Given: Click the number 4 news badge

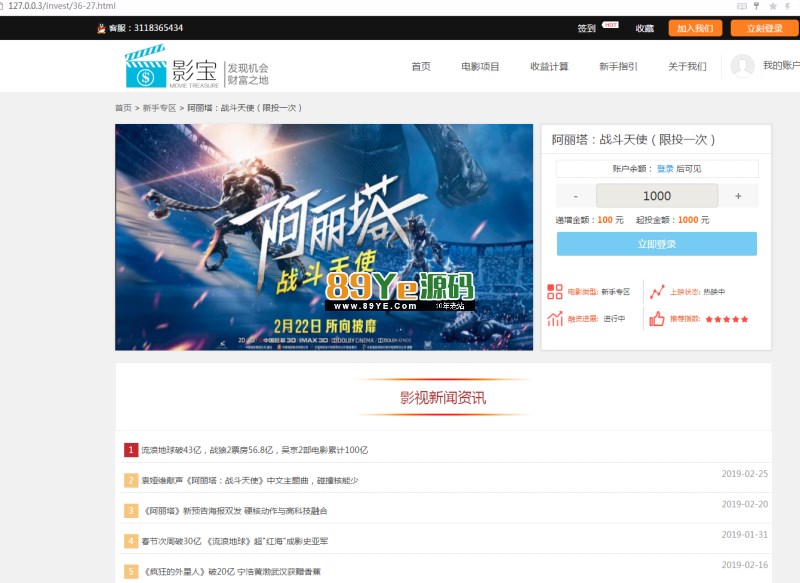Looking at the screenshot, I should point(131,541).
